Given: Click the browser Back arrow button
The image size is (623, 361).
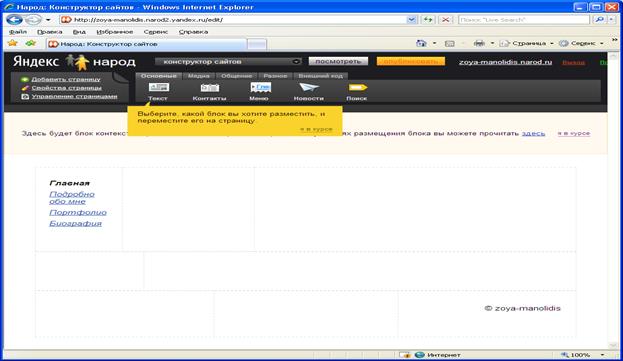Looking at the screenshot, I should [x=14, y=19].
